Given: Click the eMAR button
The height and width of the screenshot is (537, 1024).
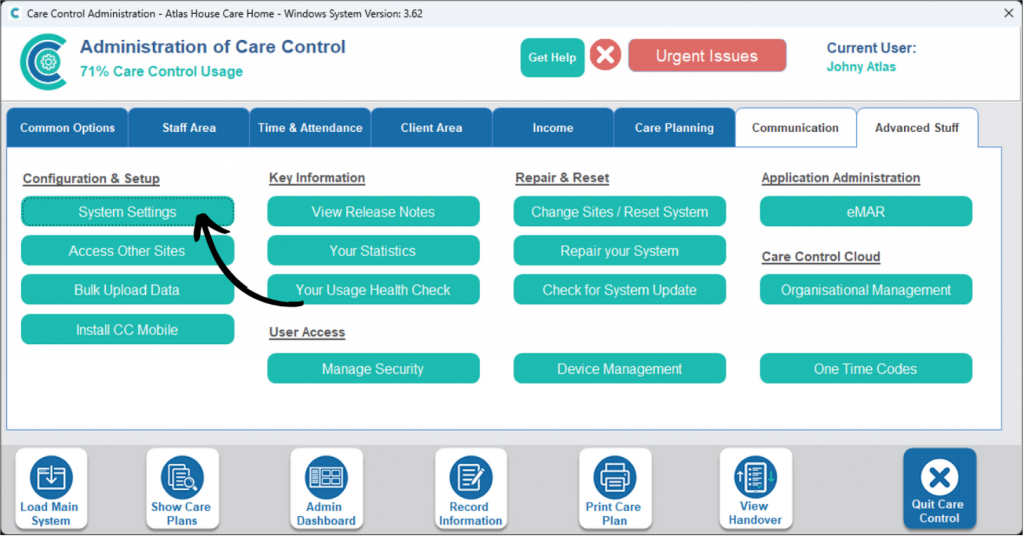Looking at the screenshot, I should click(866, 212).
